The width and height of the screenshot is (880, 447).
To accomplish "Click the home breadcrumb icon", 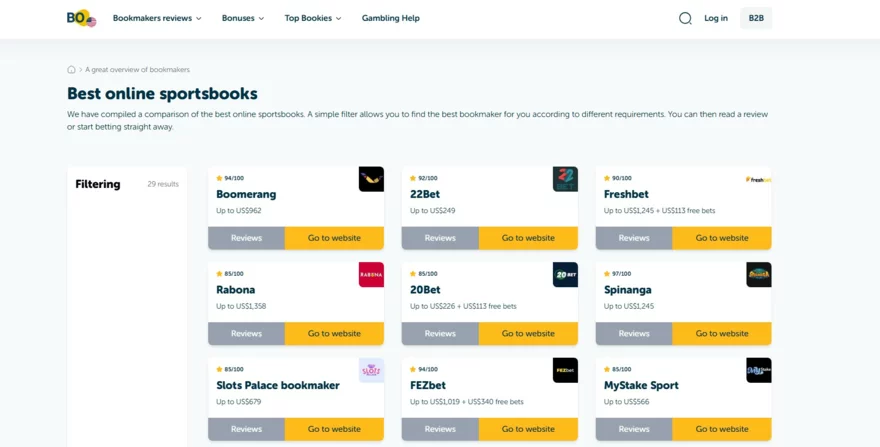I will click(71, 70).
